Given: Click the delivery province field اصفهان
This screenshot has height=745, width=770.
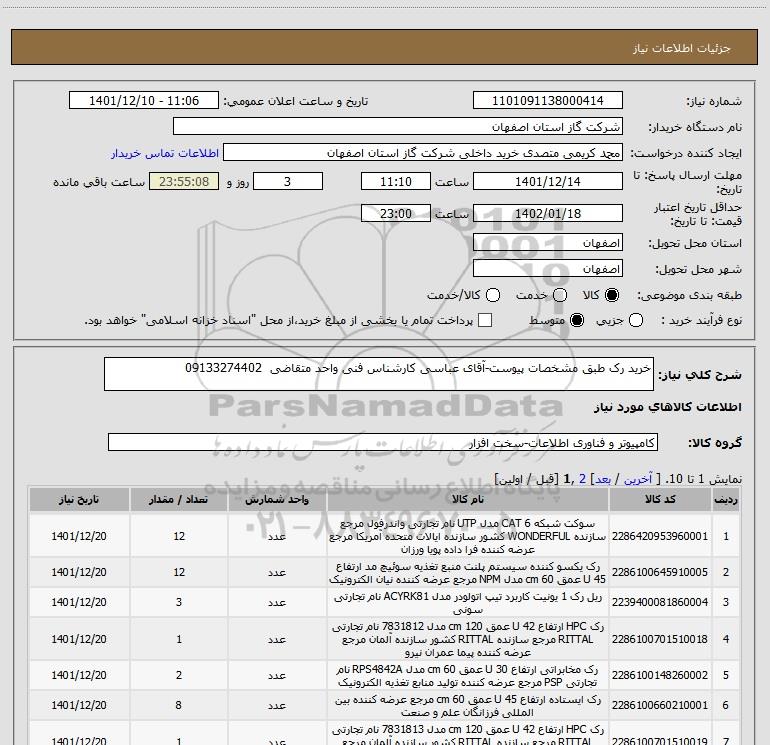Looking at the screenshot, I should pyautogui.click(x=548, y=242).
